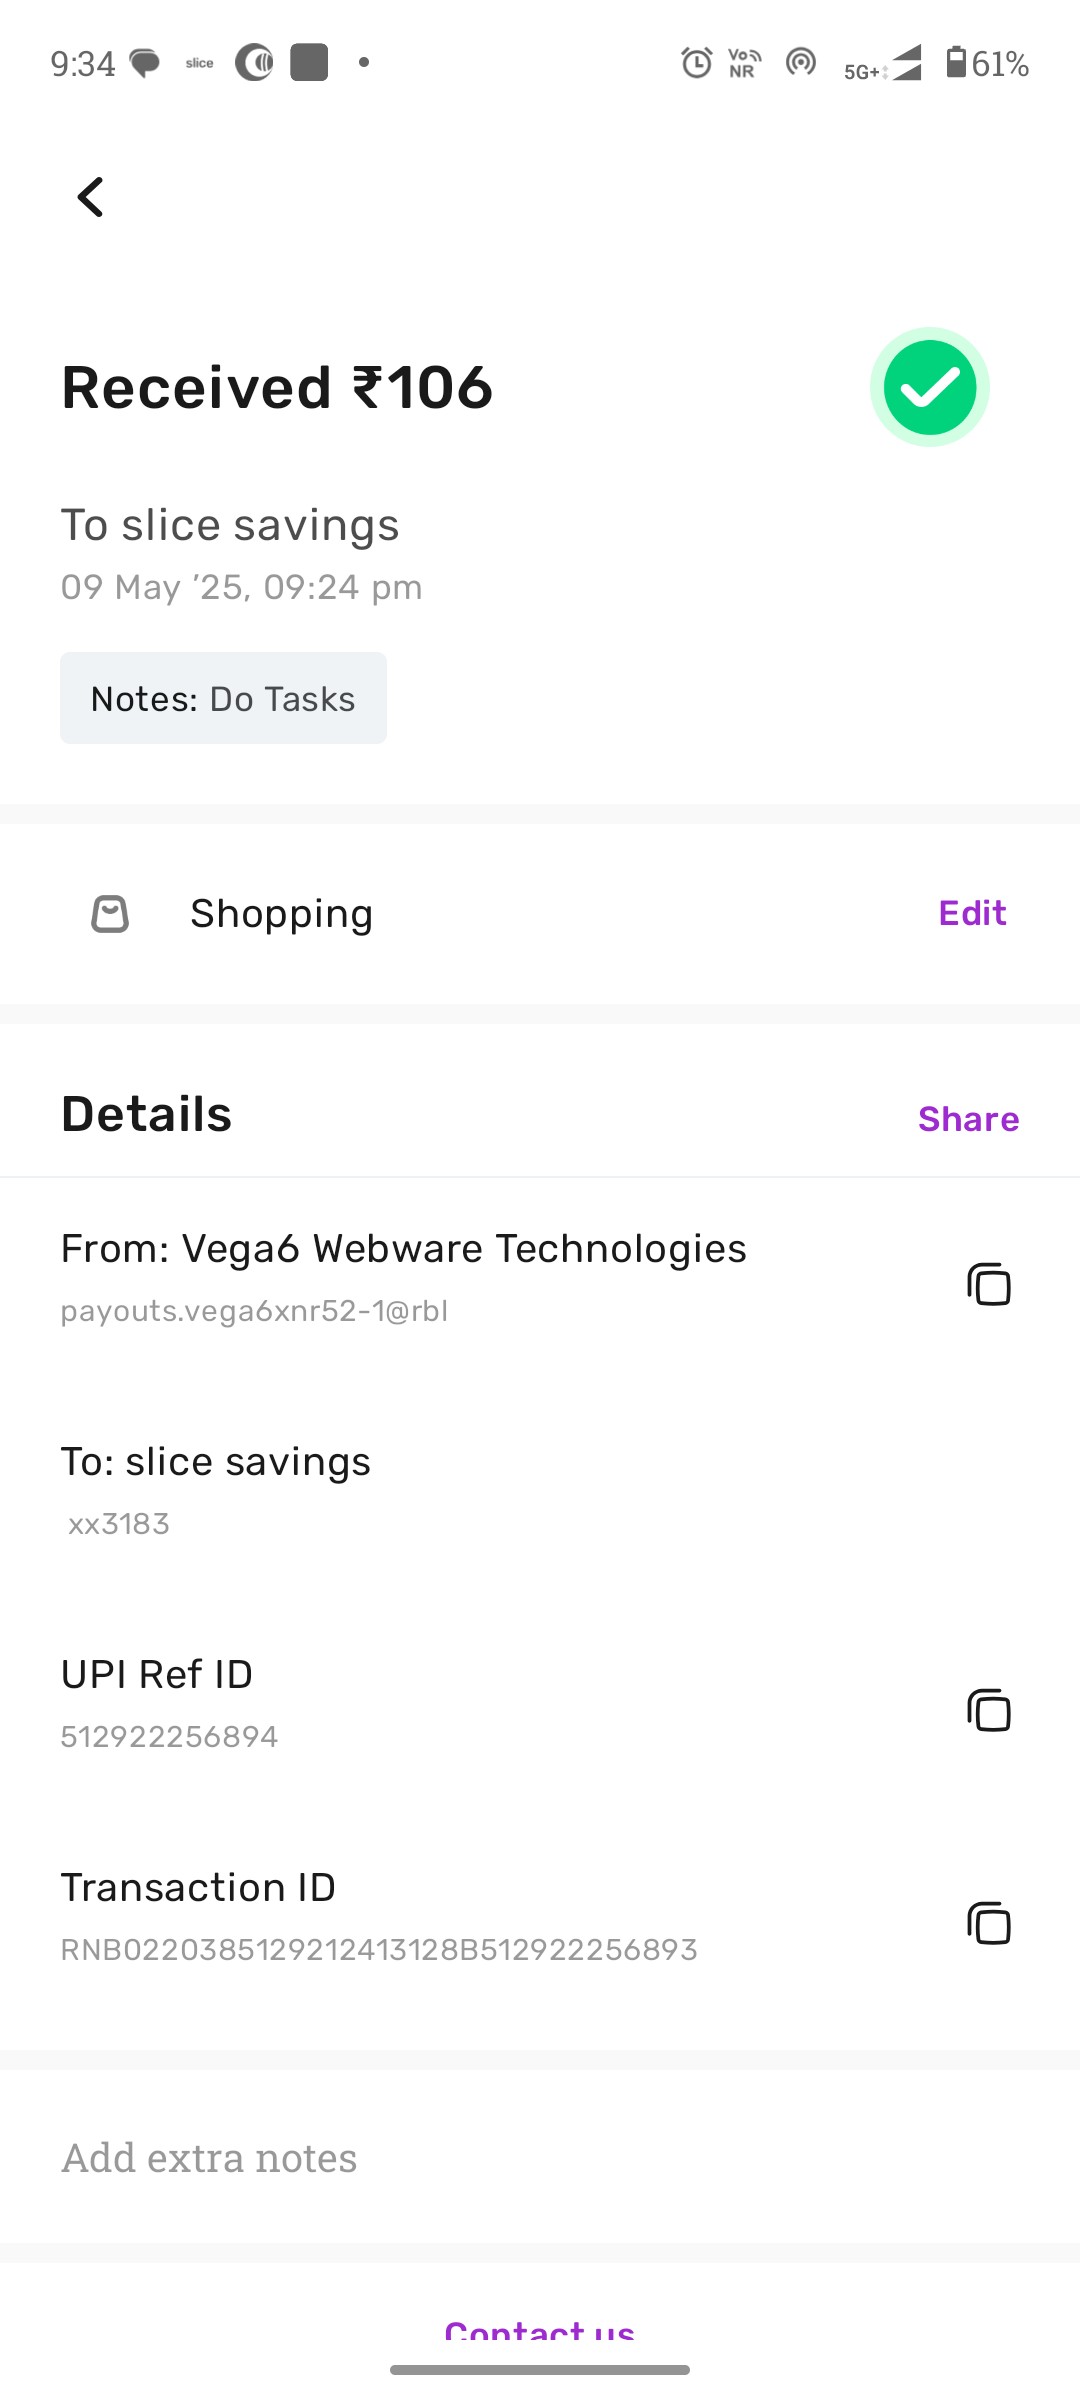Tap the Shopping category label
This screenshot has height=2400, width=1080.
click(282, 913)
